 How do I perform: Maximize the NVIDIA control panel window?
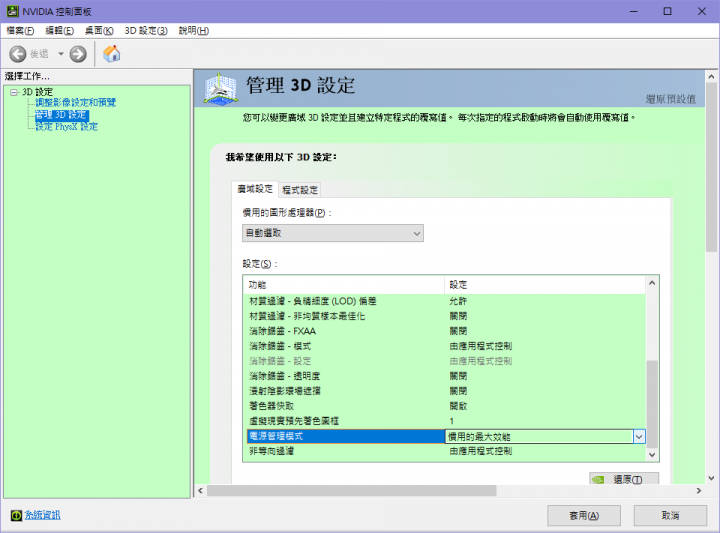point(668,11)
